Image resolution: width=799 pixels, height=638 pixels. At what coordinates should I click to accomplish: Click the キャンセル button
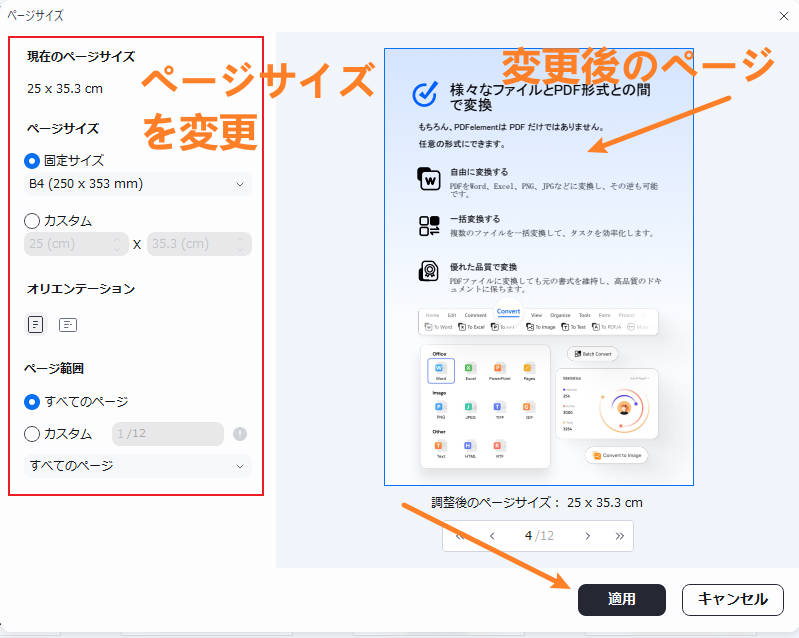point(733,599)
